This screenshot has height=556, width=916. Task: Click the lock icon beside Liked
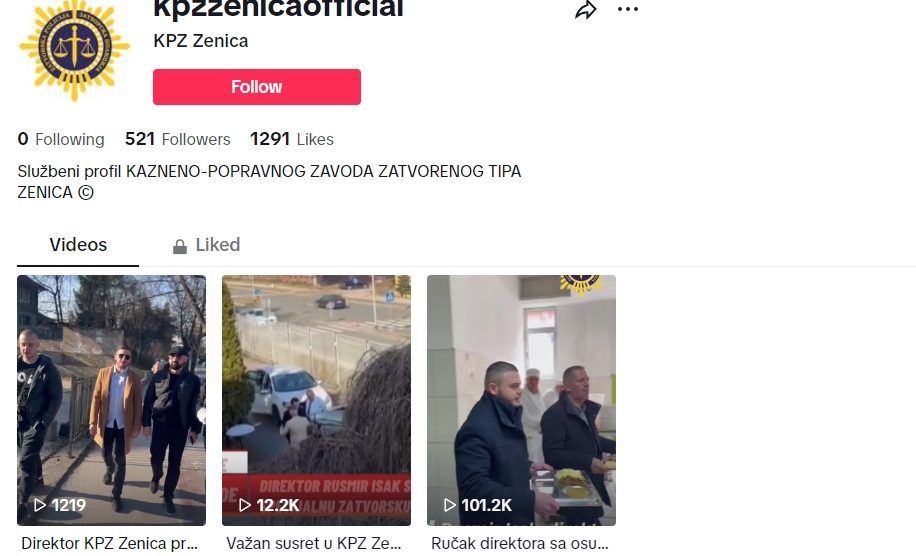coord(180,246)
